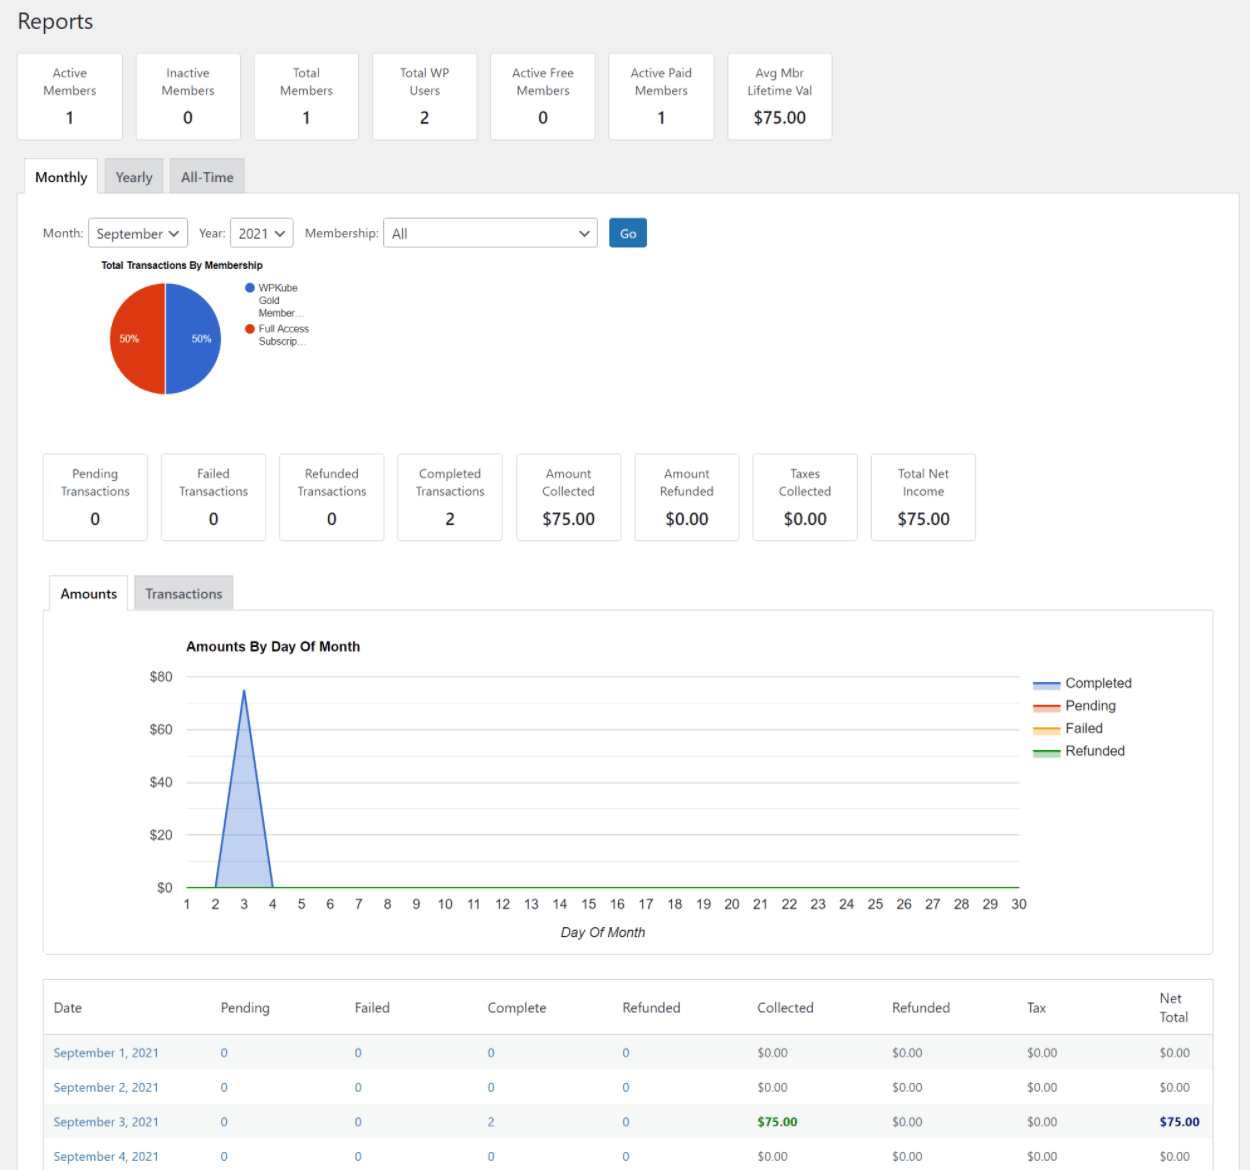Click the Amounts tab
Image resolution: width=1250 pixels, height=1170 pixels.
[x=87, y=592]
